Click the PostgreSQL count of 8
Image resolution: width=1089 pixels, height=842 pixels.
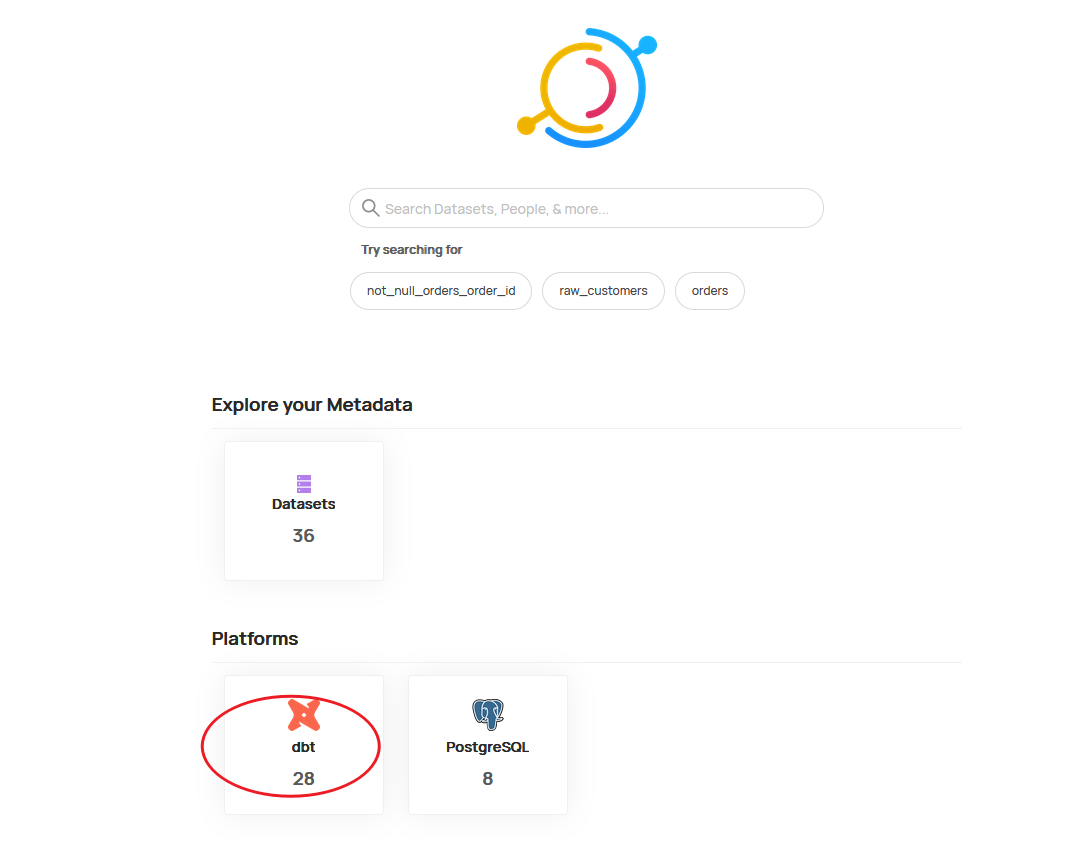[x=487, y=777]
